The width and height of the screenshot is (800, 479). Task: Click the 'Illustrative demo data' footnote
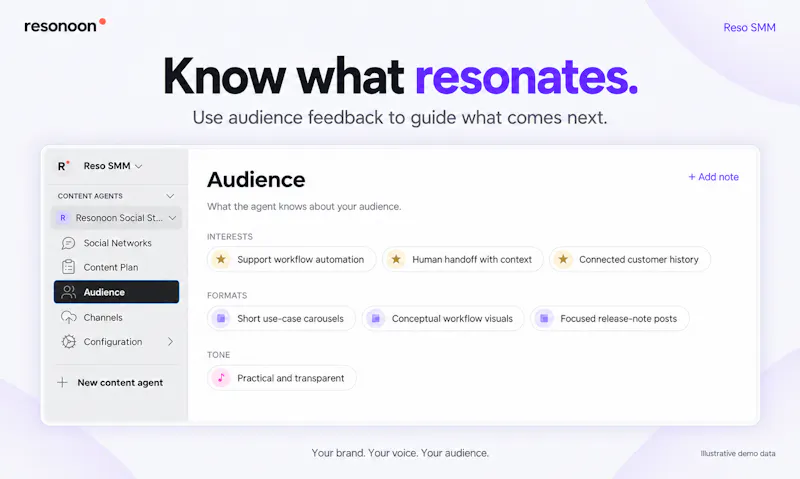738,453
